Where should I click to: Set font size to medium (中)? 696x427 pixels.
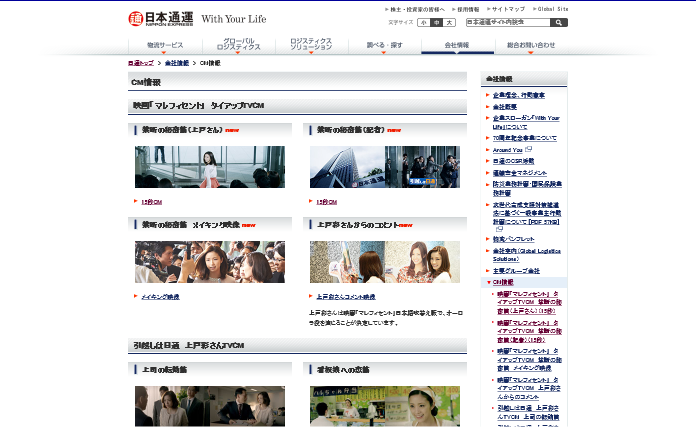[x=436, y=22]
